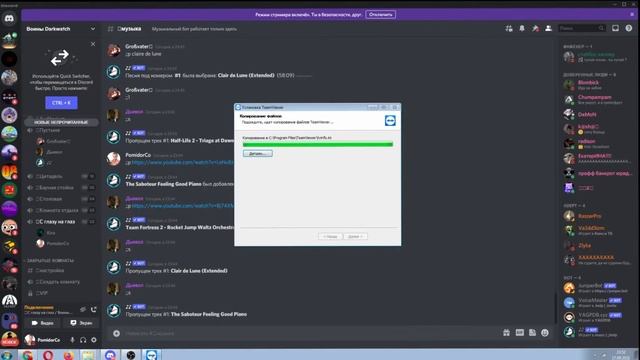Select the Столовая voice channel
The width and height of the screenshot is (640, 360).
pyautogui.click(x=60, y=199)
